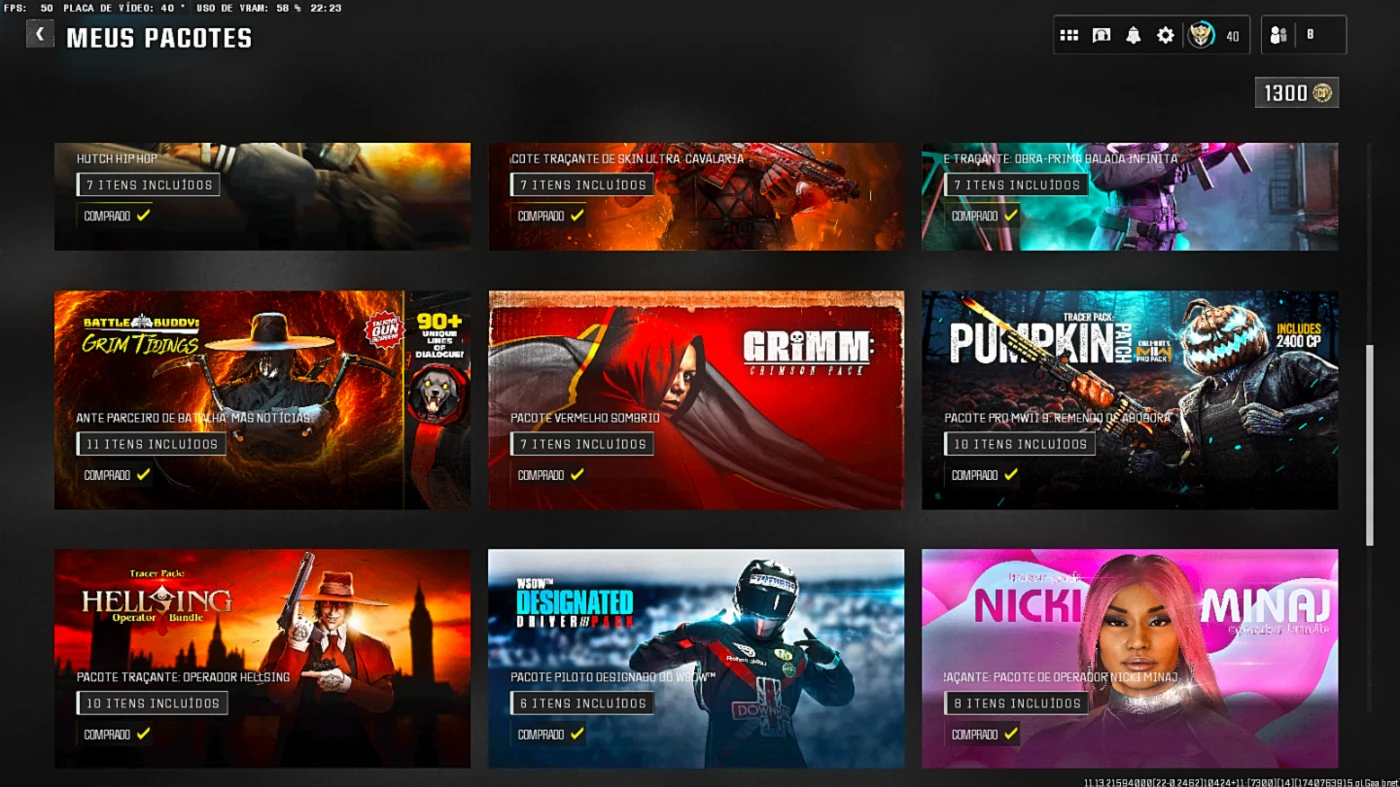This screenshot has height=787, width=1400.
Task: Open notifications bell icon
Action: [1133, 36]
